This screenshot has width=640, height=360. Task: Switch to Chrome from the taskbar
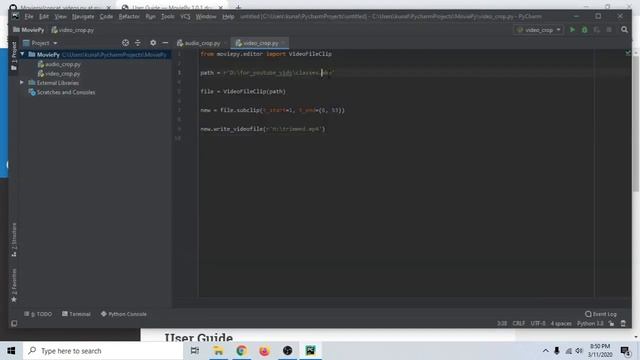pos(241,351)
